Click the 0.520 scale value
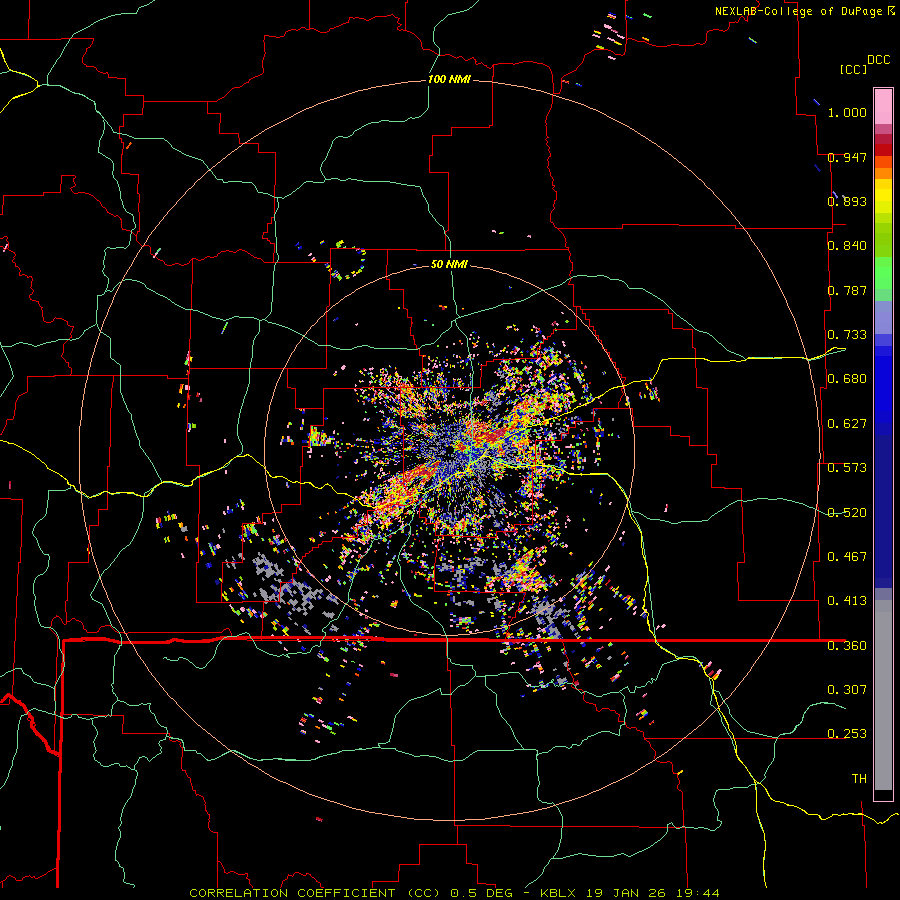900x900 pixels. pos(847,513)
